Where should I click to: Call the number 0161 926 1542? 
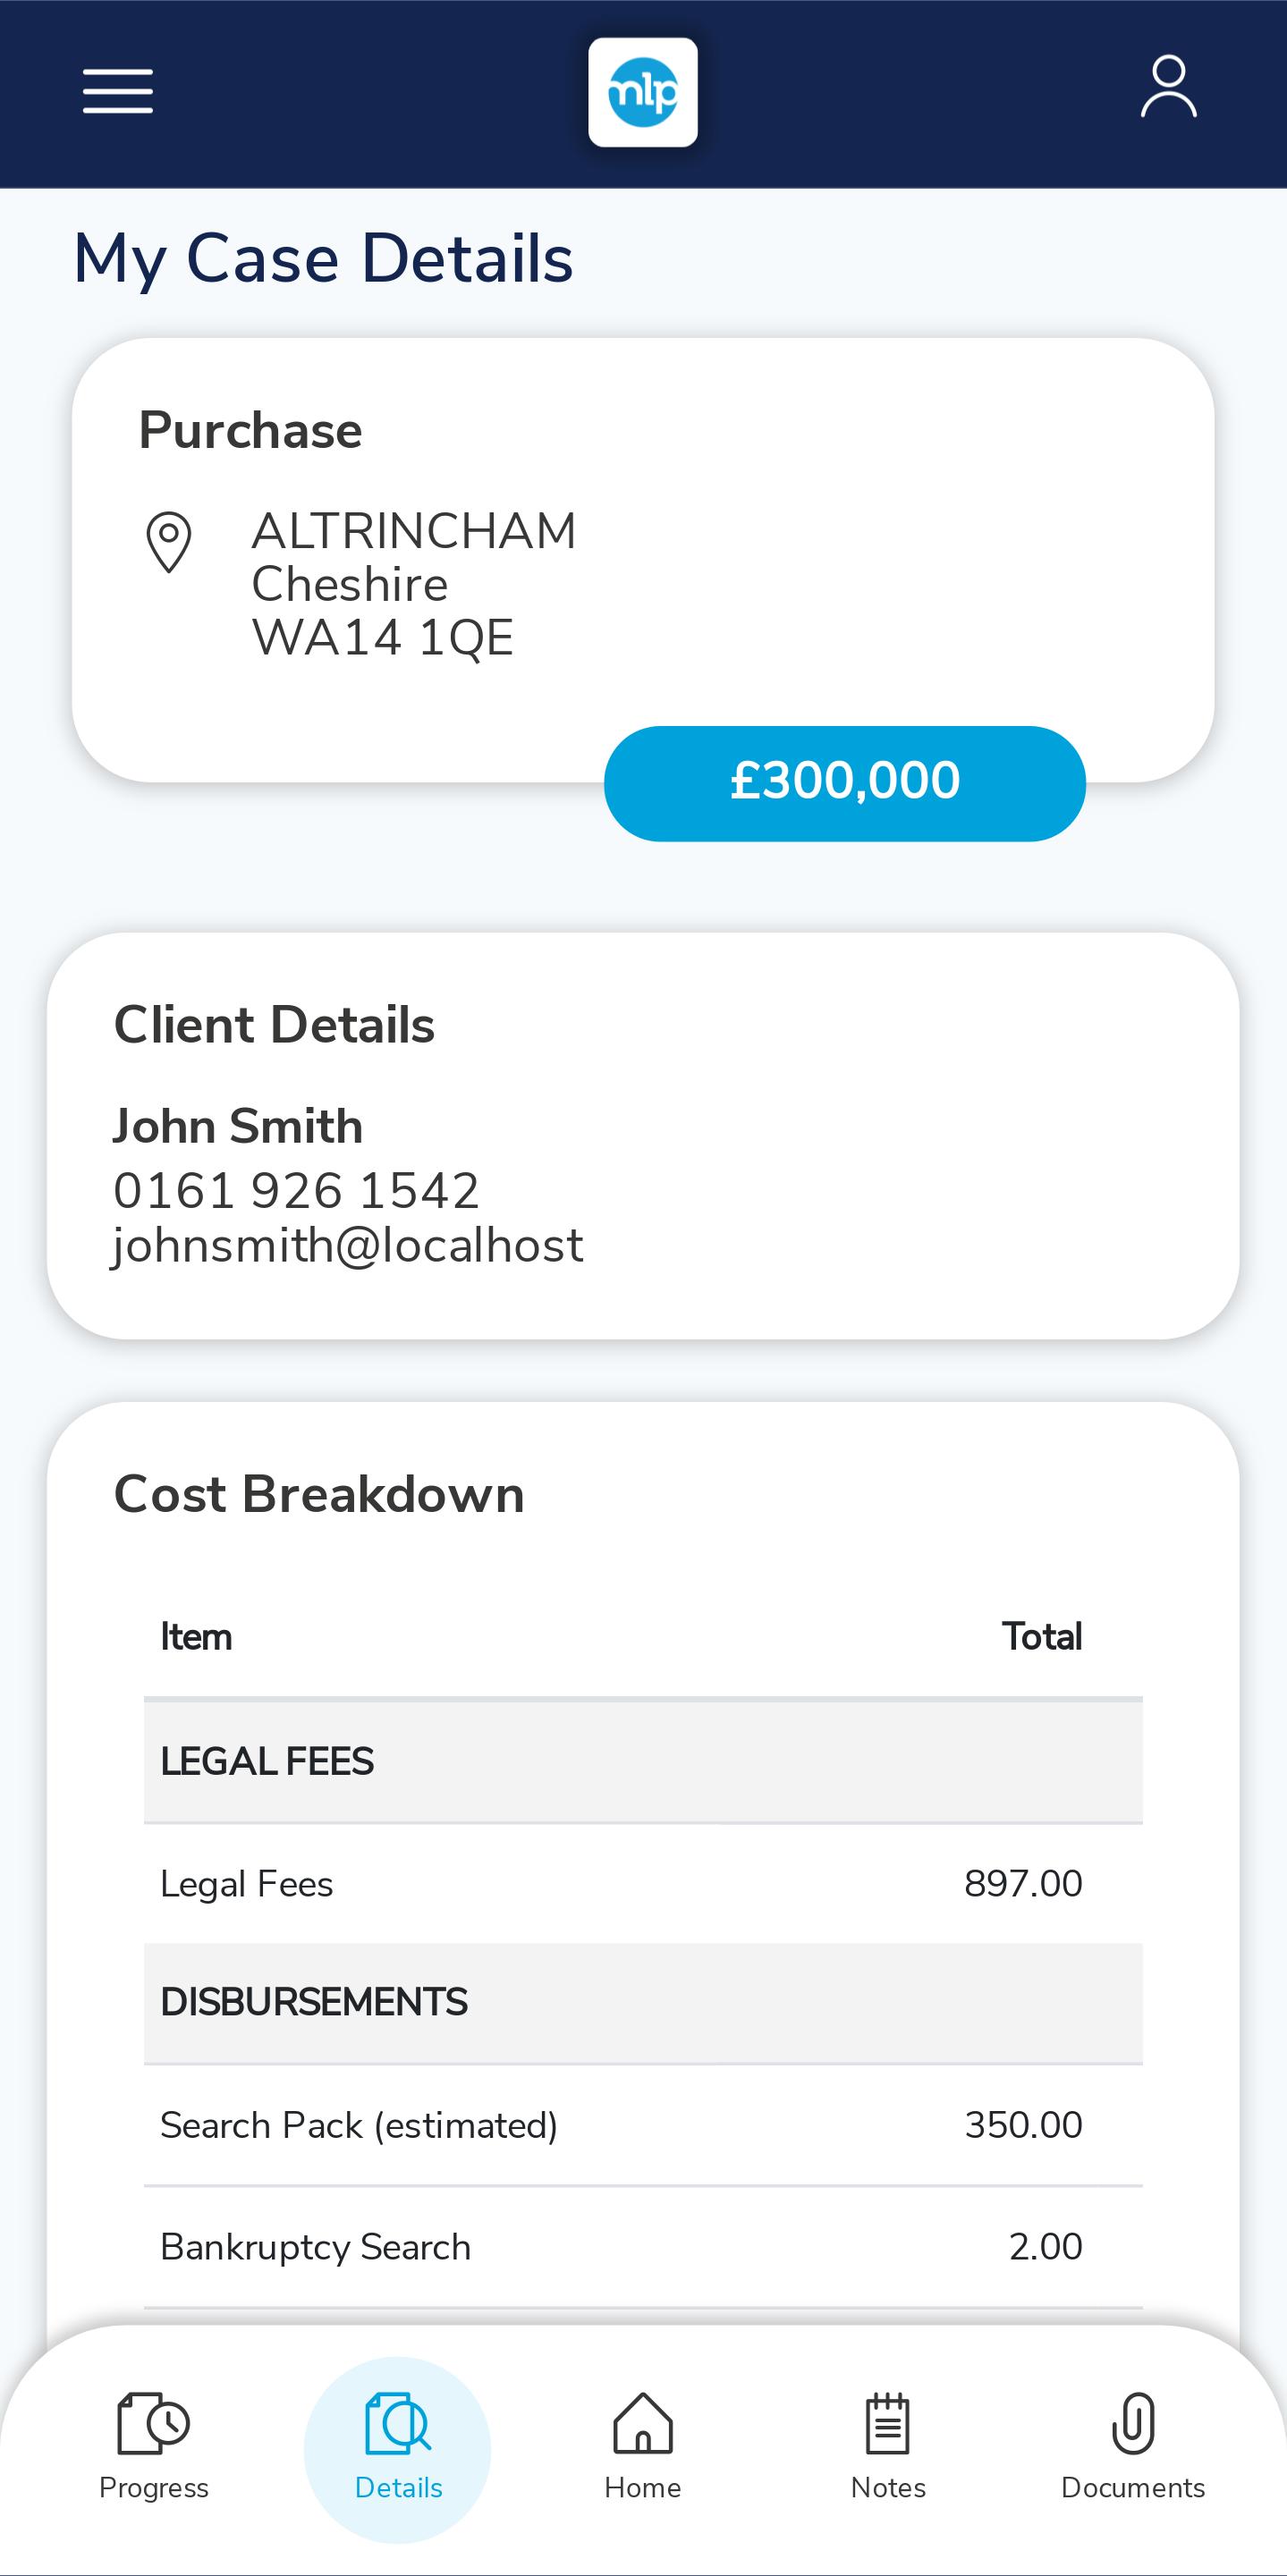(x=296, y=1190)
